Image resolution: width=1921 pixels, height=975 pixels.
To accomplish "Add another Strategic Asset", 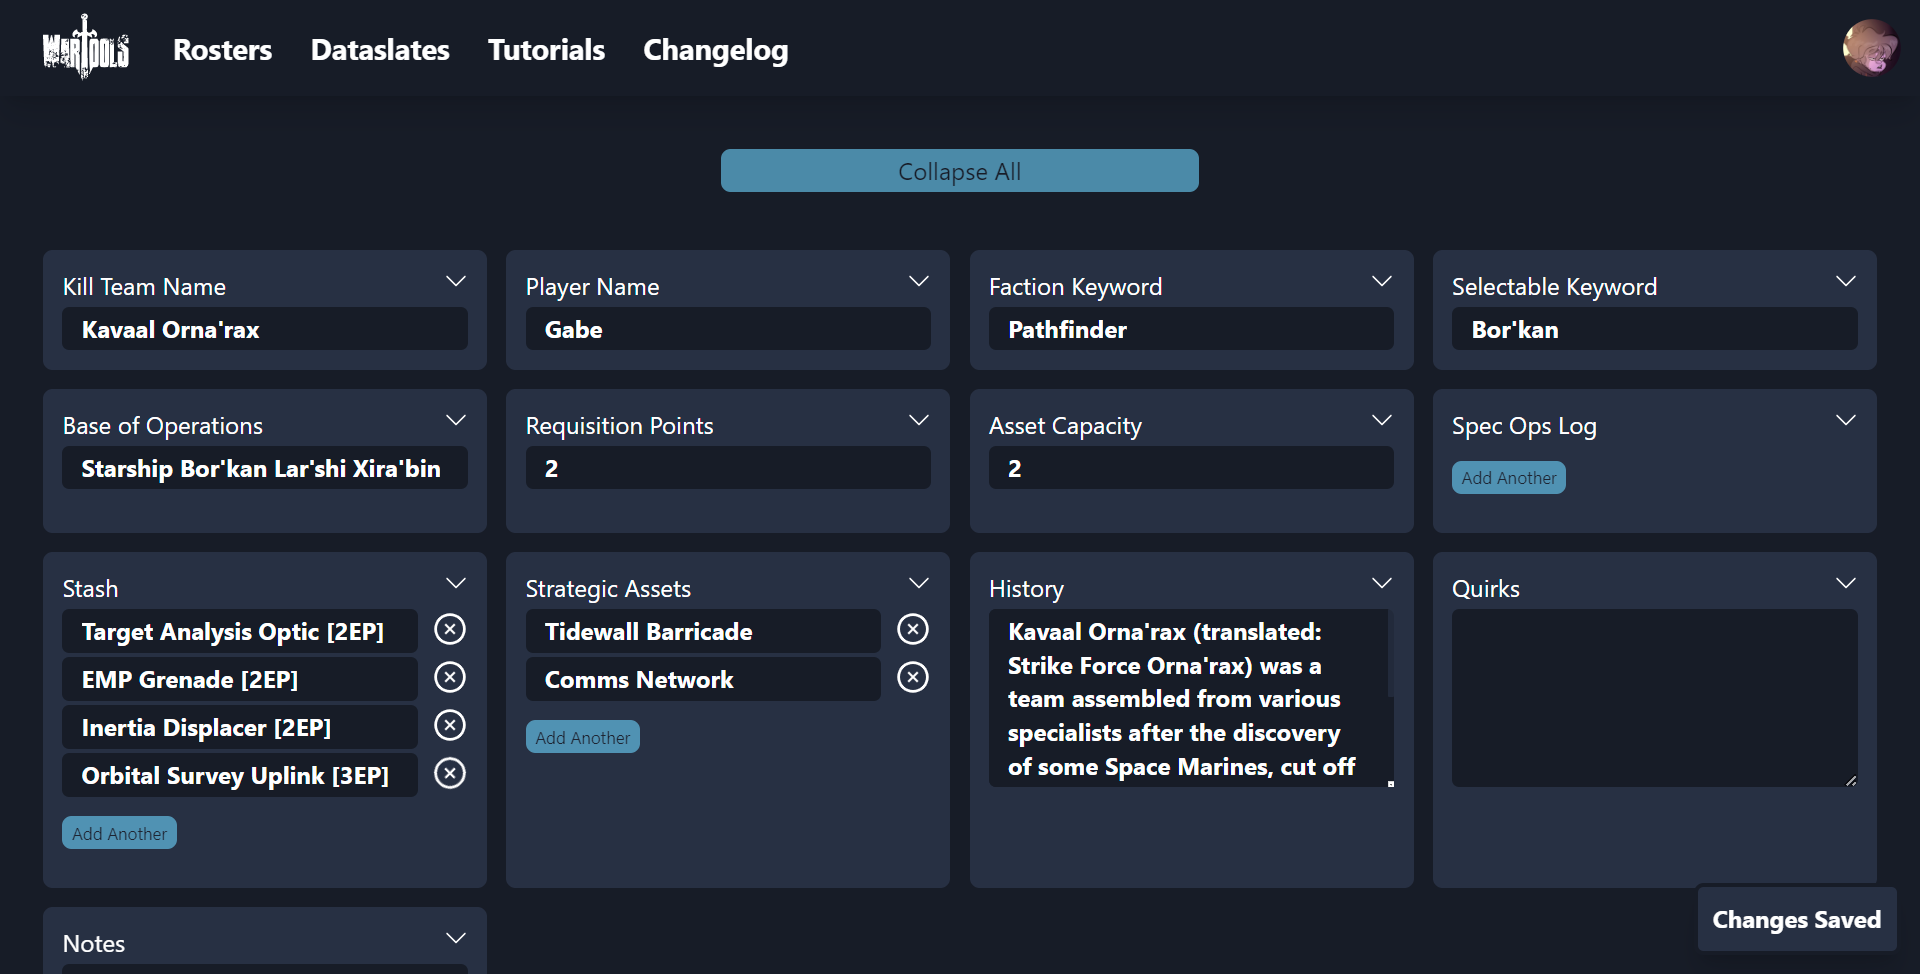I will (583, 738).
